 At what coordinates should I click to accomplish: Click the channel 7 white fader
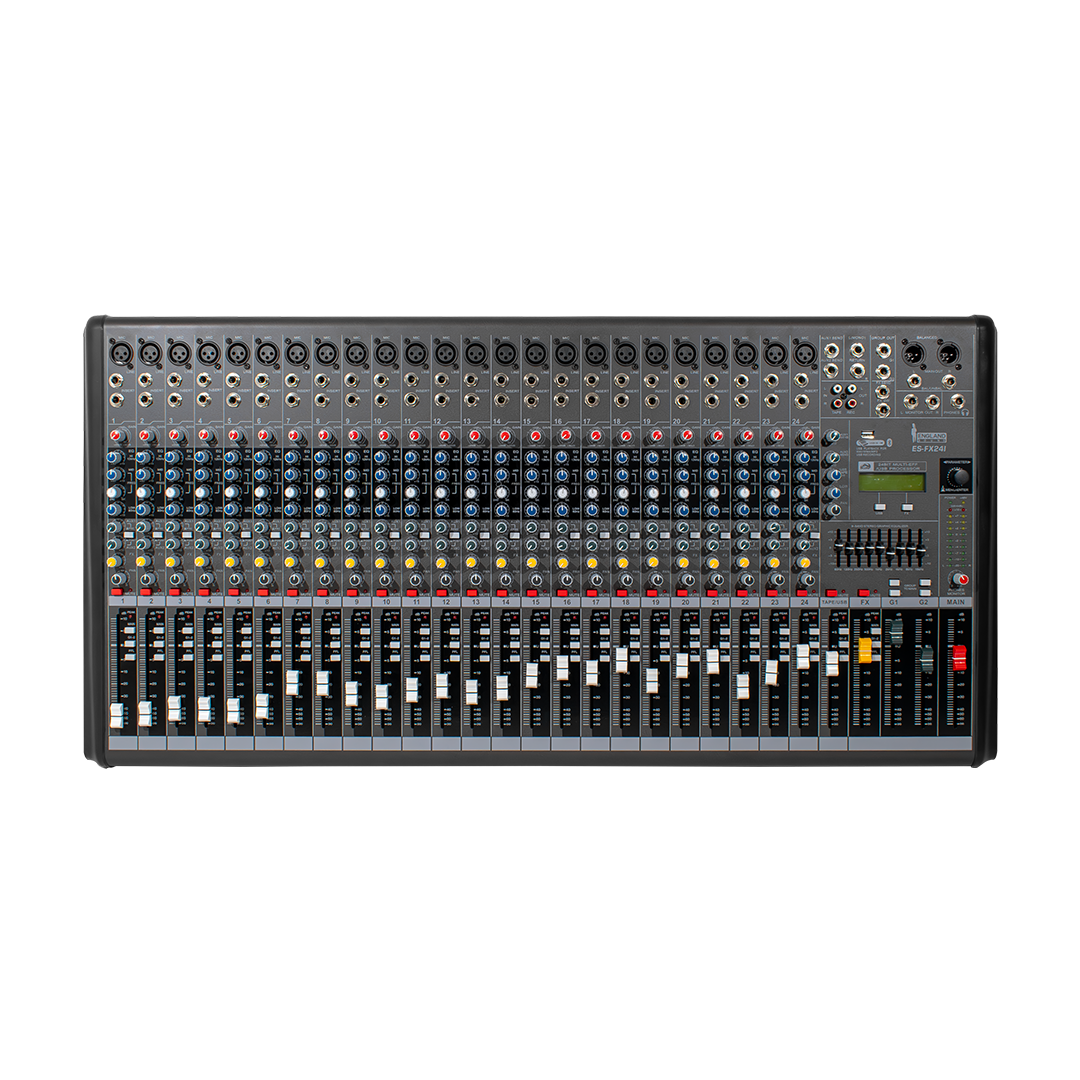click(x=292, y=683)
